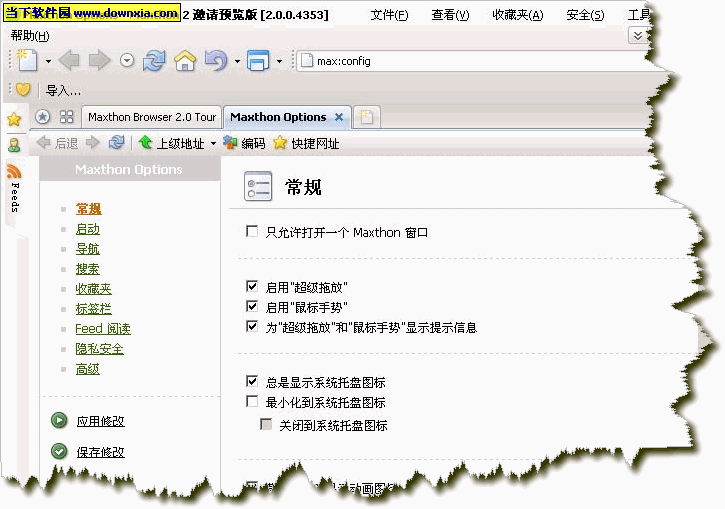The height and width of the screenshot is (509, 725).
Task: Open the New Tab dropdown arrow
Action: click(x=48, y=61)
